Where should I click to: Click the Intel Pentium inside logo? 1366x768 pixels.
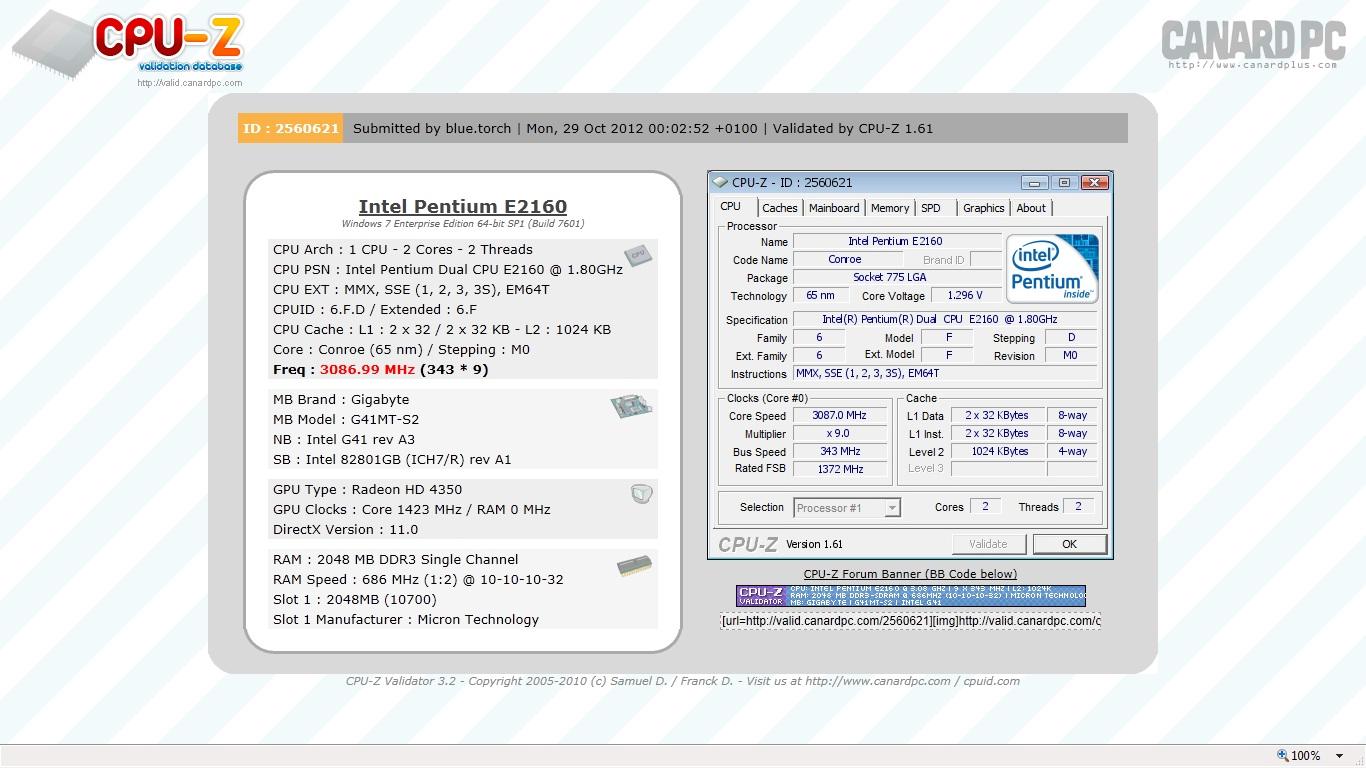(1052, 268)
